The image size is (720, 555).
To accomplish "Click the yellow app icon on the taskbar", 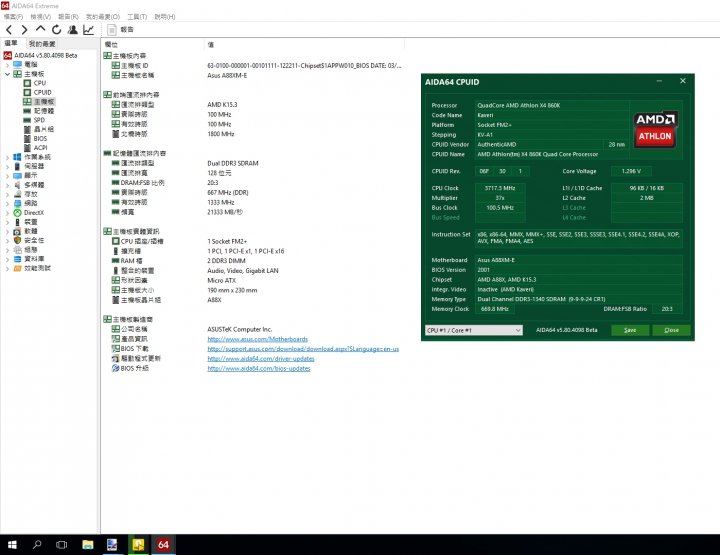I will click(138, 544).
